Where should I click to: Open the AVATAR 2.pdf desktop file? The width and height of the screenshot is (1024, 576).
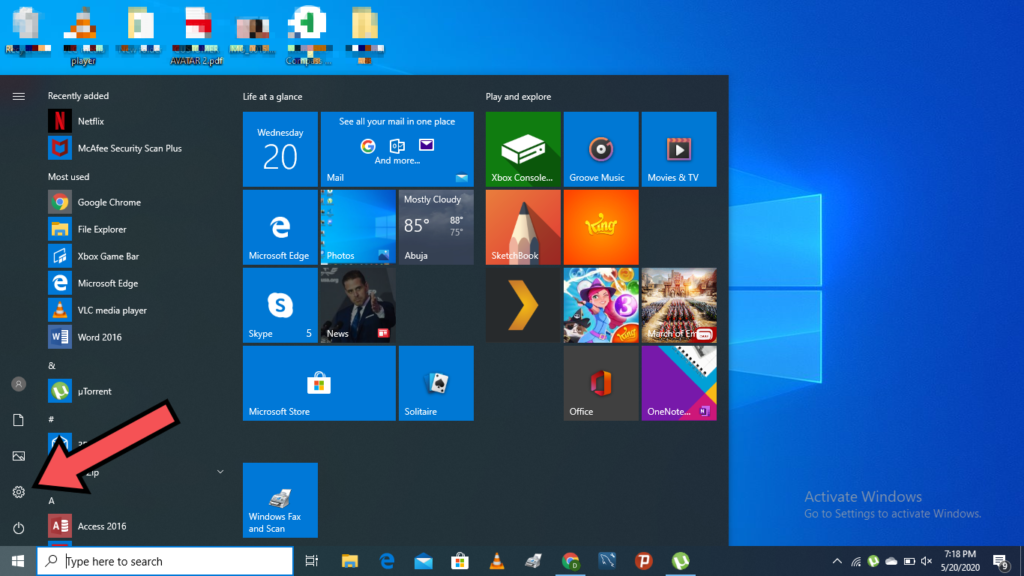pyautogui.click(x=197, y=36)
